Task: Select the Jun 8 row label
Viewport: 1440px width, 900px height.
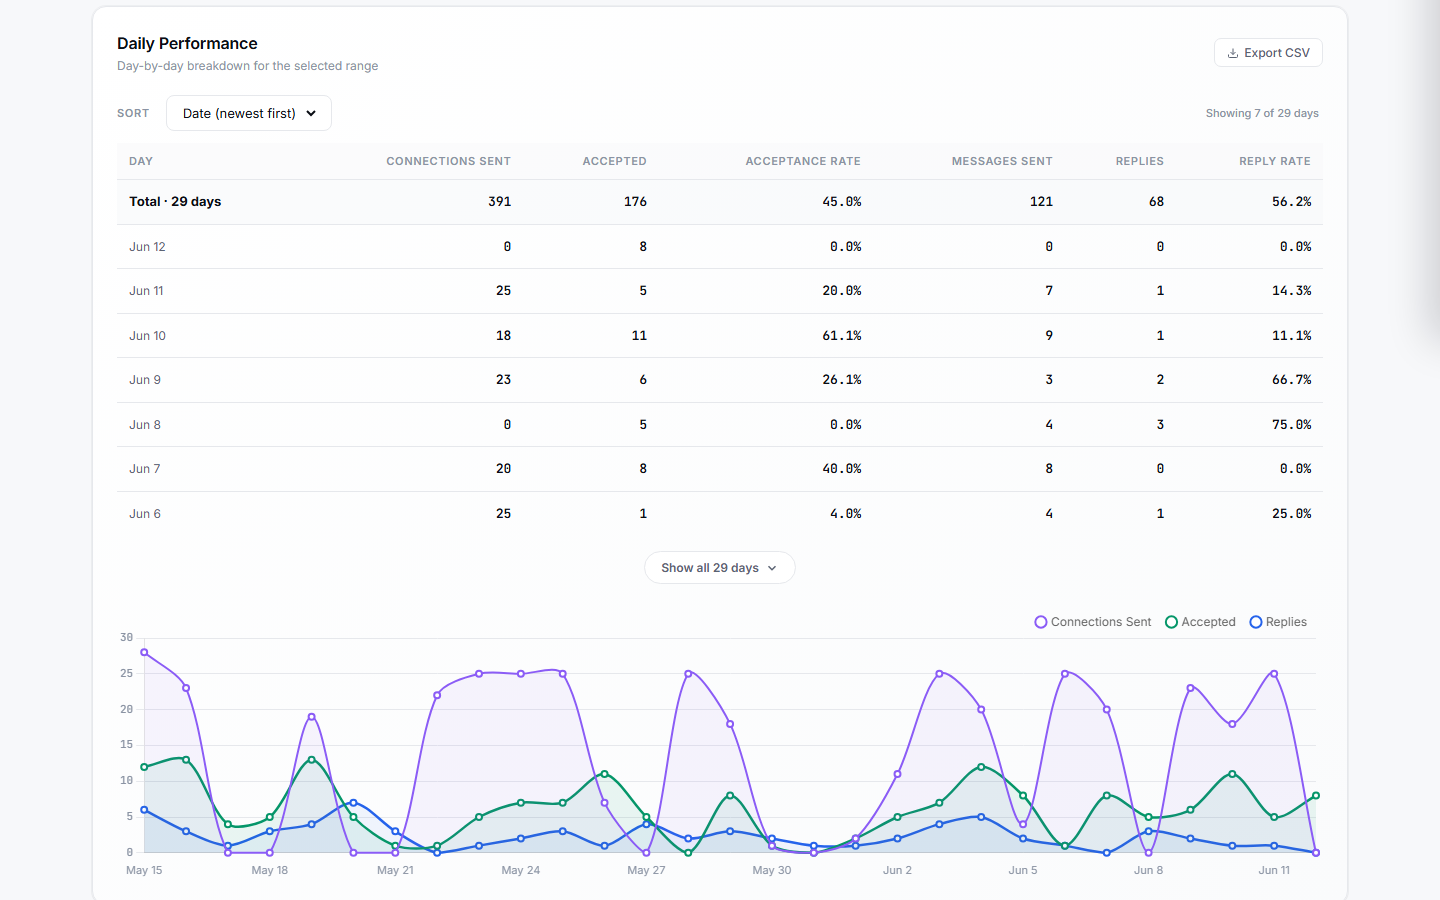Action: click(145, 425)
